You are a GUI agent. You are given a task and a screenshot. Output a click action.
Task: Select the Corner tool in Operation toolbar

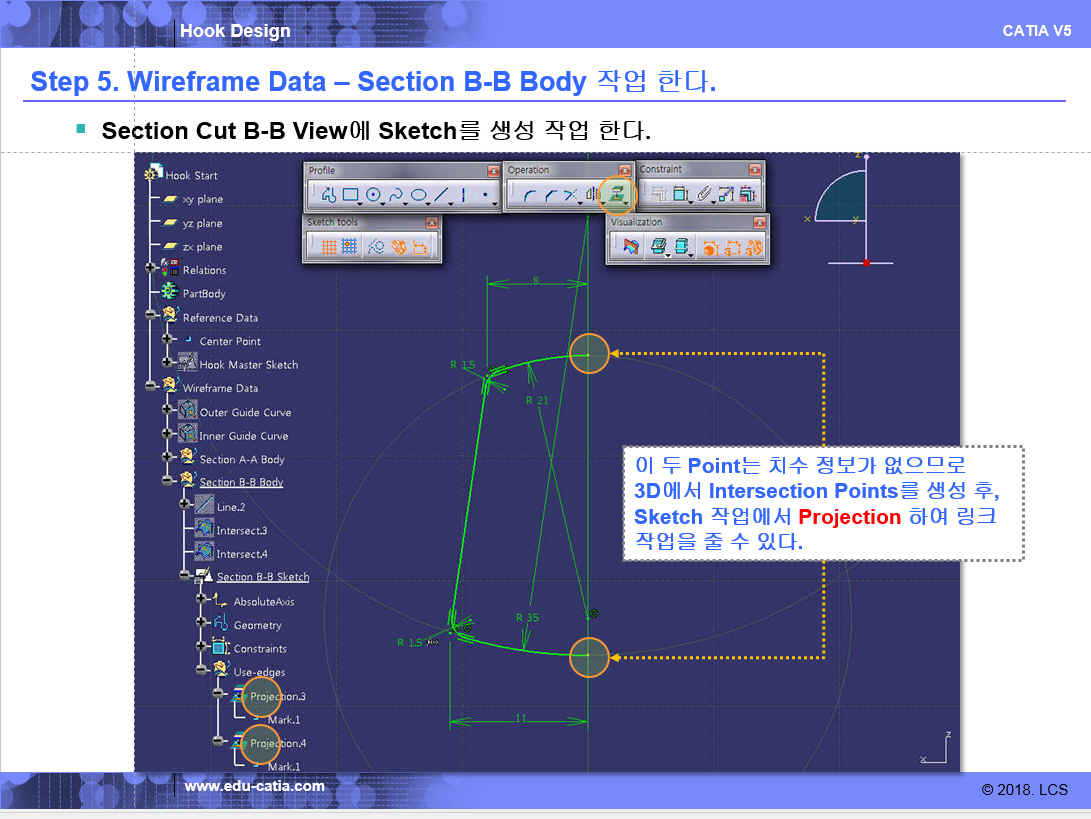pyautogui.click(x=528, y=195)
